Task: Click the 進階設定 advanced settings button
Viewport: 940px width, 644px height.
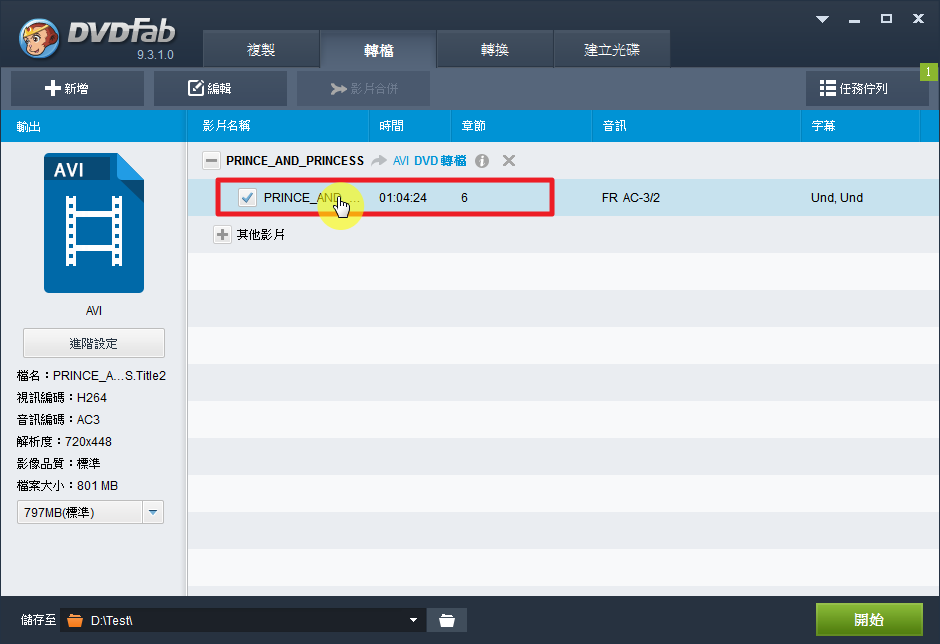Action: point(94,343)
